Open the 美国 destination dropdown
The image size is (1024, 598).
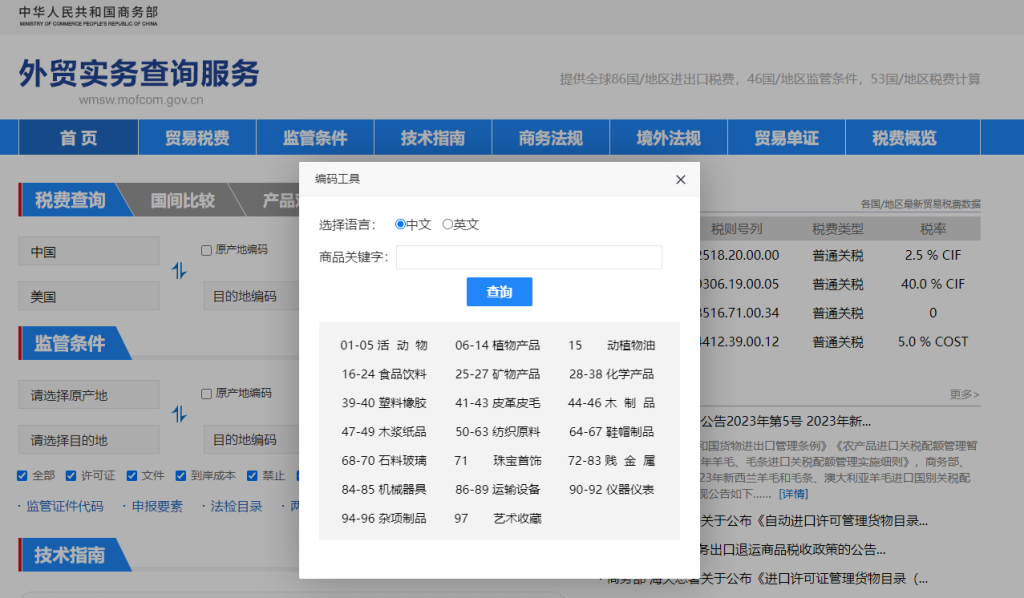tap(89, 296)
